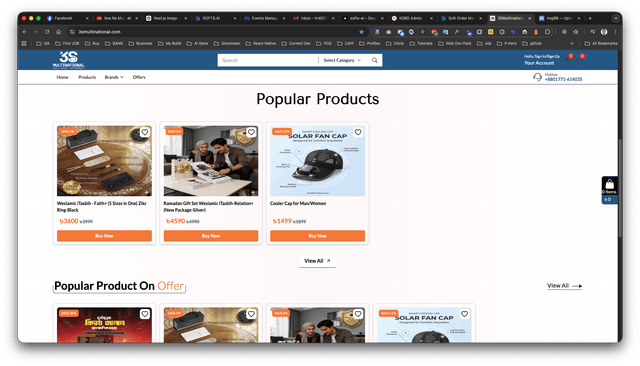
Task: Favorite the Ramadan Gift Set product
Action: pos(251,132)
